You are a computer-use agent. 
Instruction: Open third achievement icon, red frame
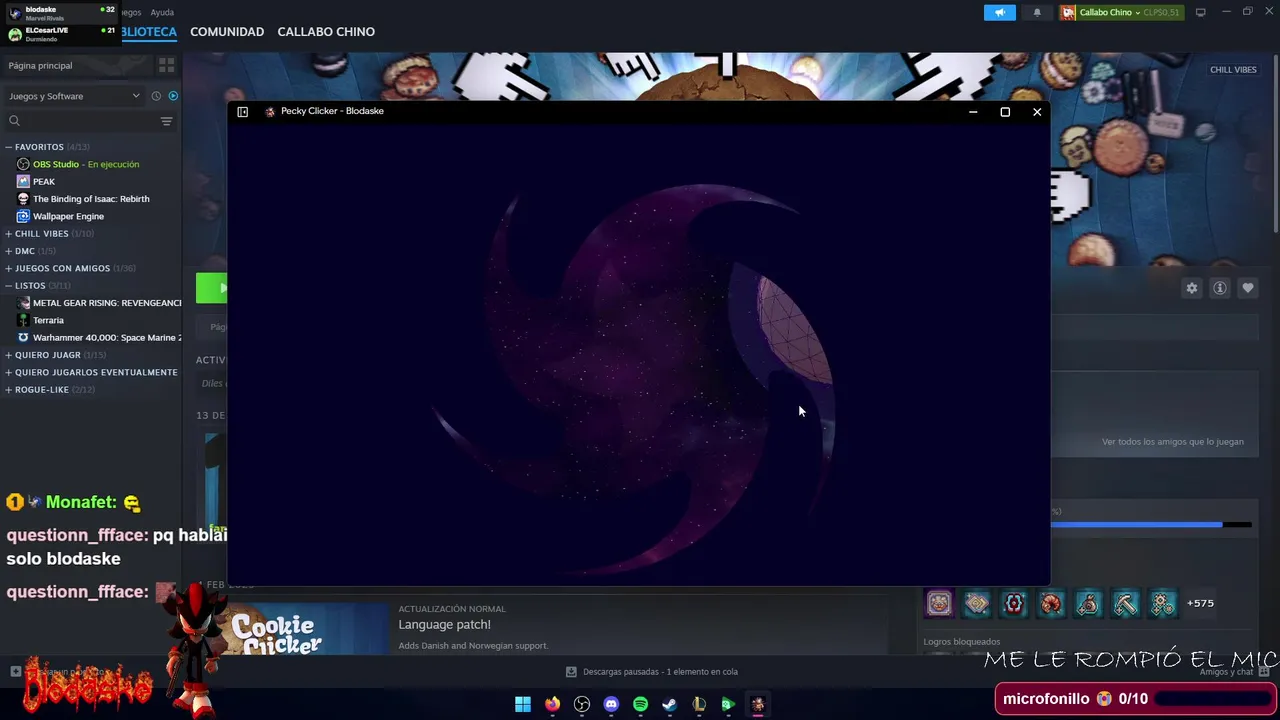point(1014,603)
